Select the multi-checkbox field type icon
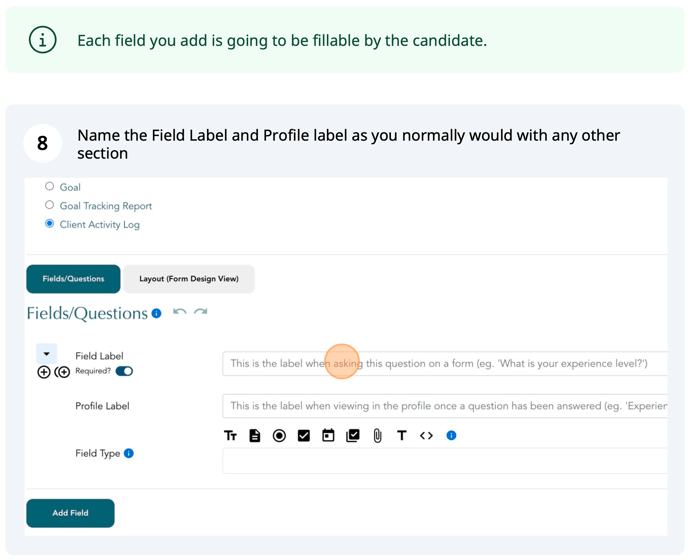 [353, 435]
